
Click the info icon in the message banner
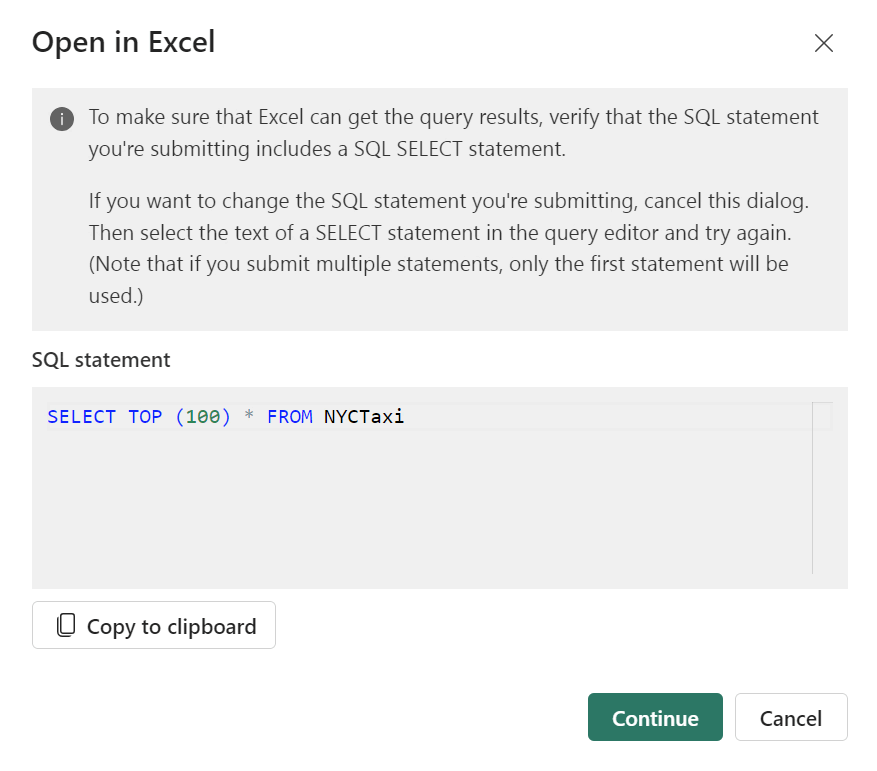[x=62, y=119]
